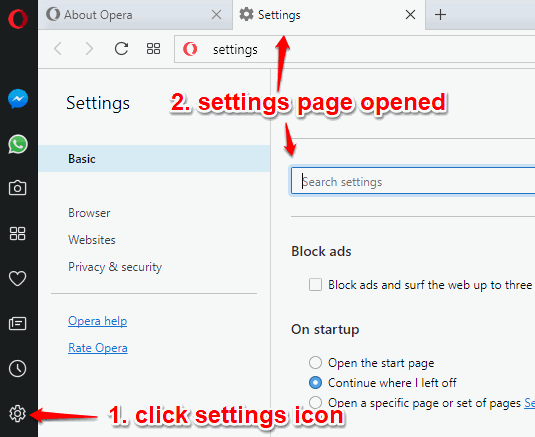Image resolution: width=535 pixels, height=437 pixels.
Task: Enable the Block ads checkbox
Action: [315, 285]
